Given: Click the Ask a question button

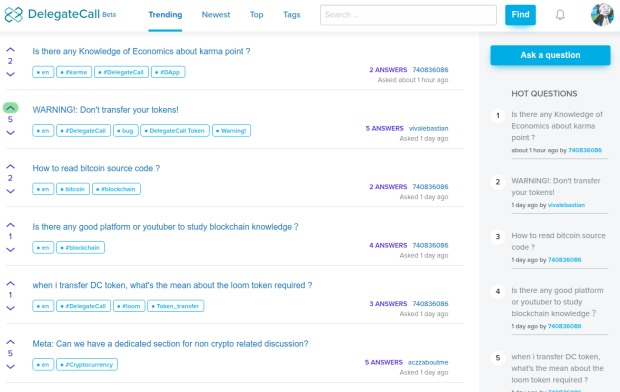Looking at the screenshot, I should (550, 55).
